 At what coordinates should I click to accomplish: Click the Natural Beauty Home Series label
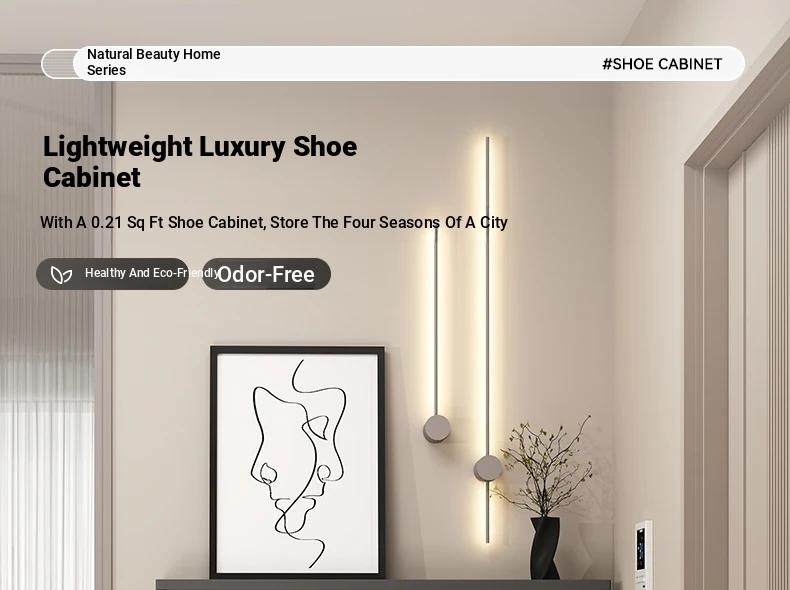(154, 62)
